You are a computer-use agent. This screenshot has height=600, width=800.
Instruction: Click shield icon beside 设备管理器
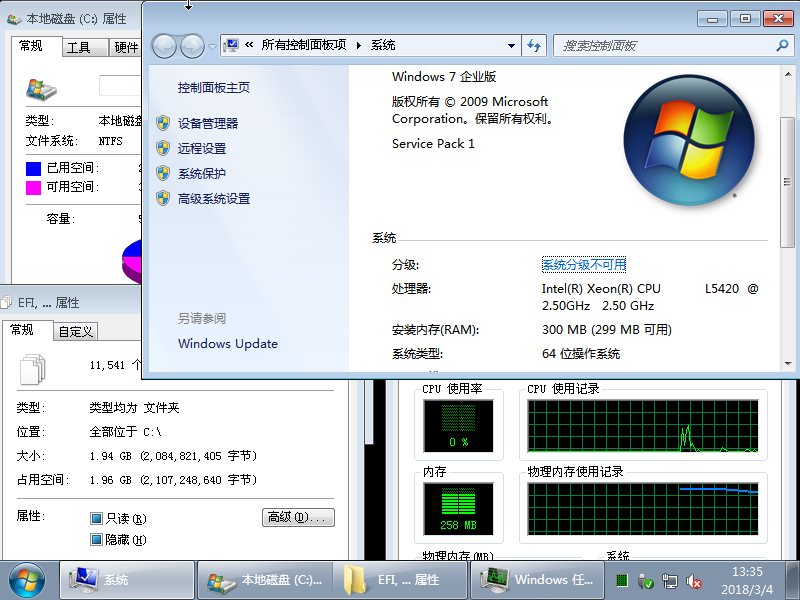163,123
